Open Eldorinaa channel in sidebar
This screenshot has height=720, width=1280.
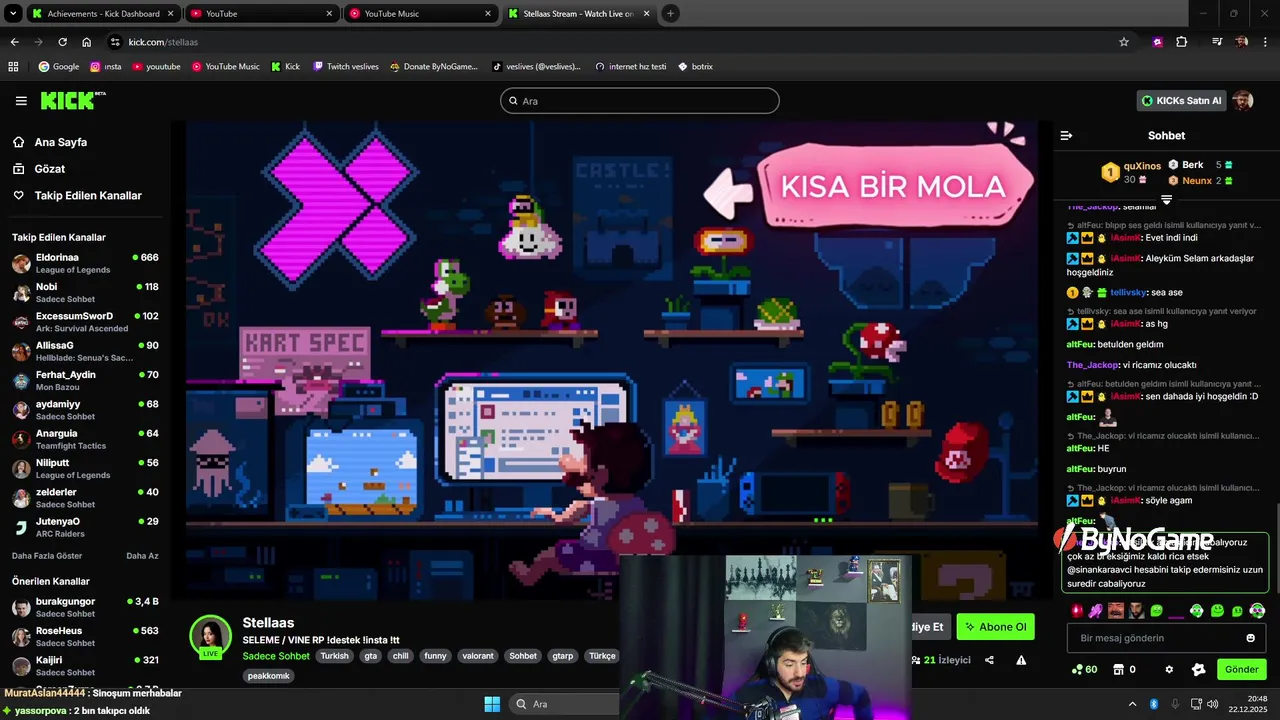pos(85,263)
